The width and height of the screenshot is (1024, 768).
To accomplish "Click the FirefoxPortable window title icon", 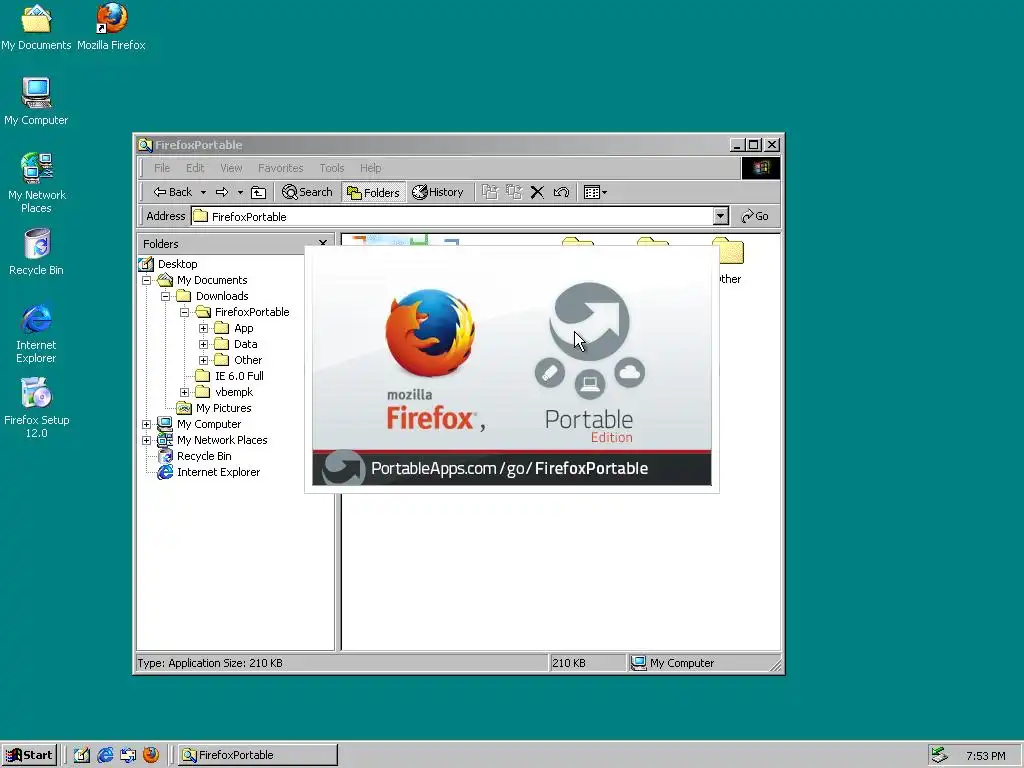I will point(145,145).
